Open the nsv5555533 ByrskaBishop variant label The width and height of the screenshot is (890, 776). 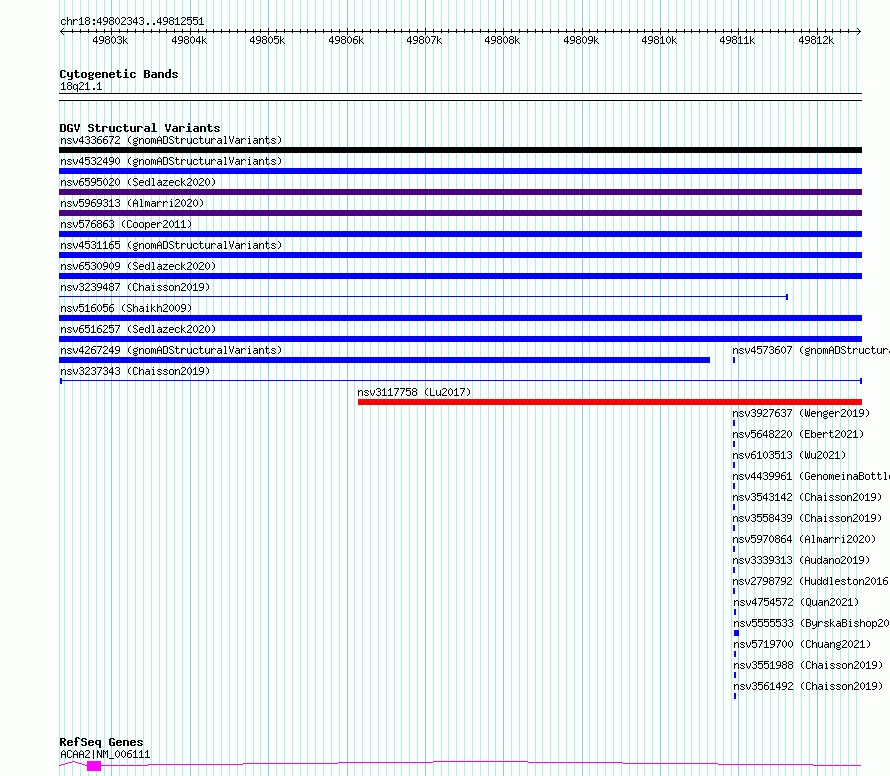pyautogui.click(x=811, y=623)
